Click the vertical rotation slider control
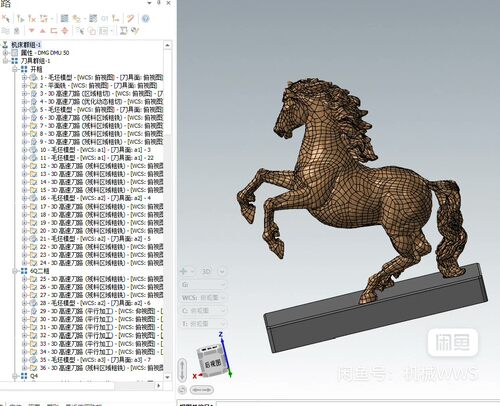The height and width of the screenshot is (406, 500). pyautogui.click(x=182, y=370)
